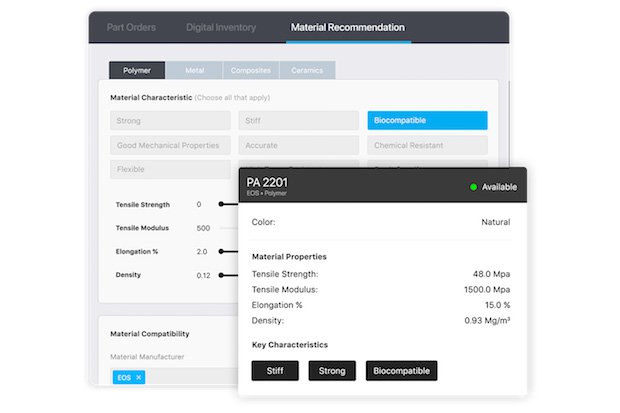The height and width of the screenshot is (413, 620).
Task: Click the PA 2201 material title
Action: (267, 182)
